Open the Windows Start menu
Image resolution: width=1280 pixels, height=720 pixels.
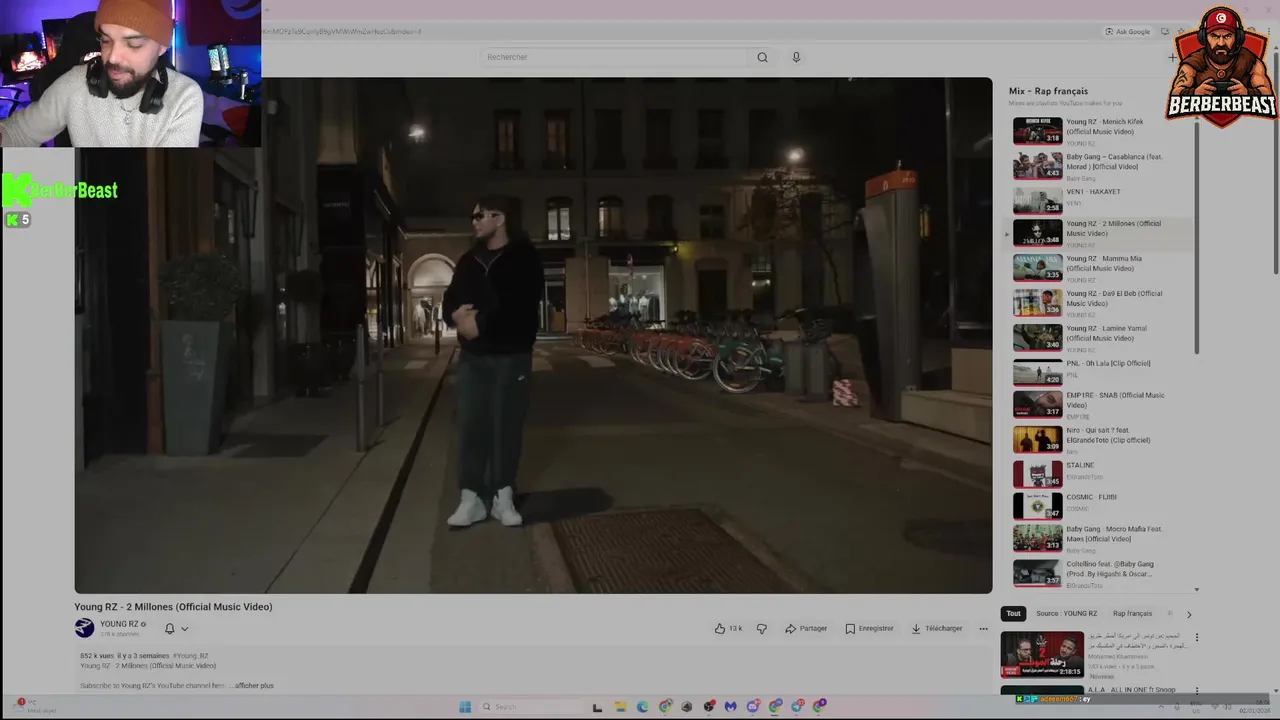tap(465, 707)
